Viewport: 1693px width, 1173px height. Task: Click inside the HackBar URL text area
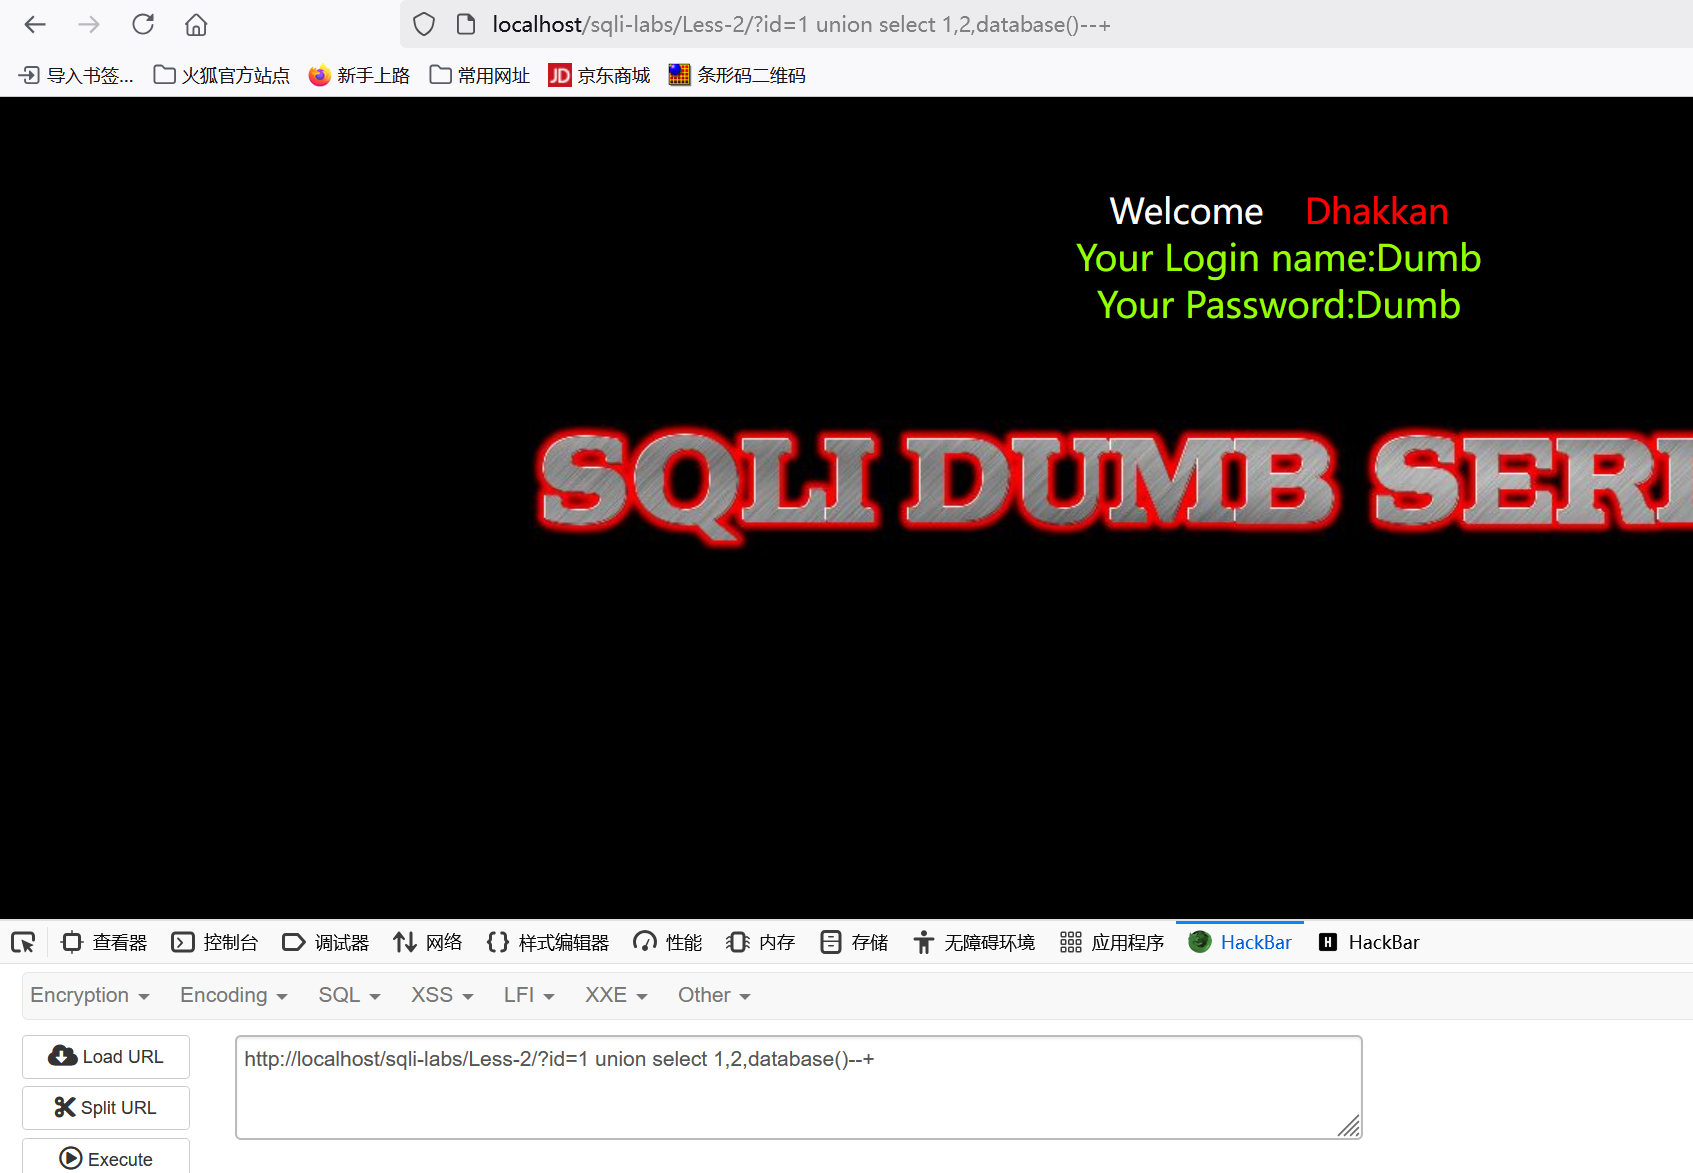[x=798, y=1087]
